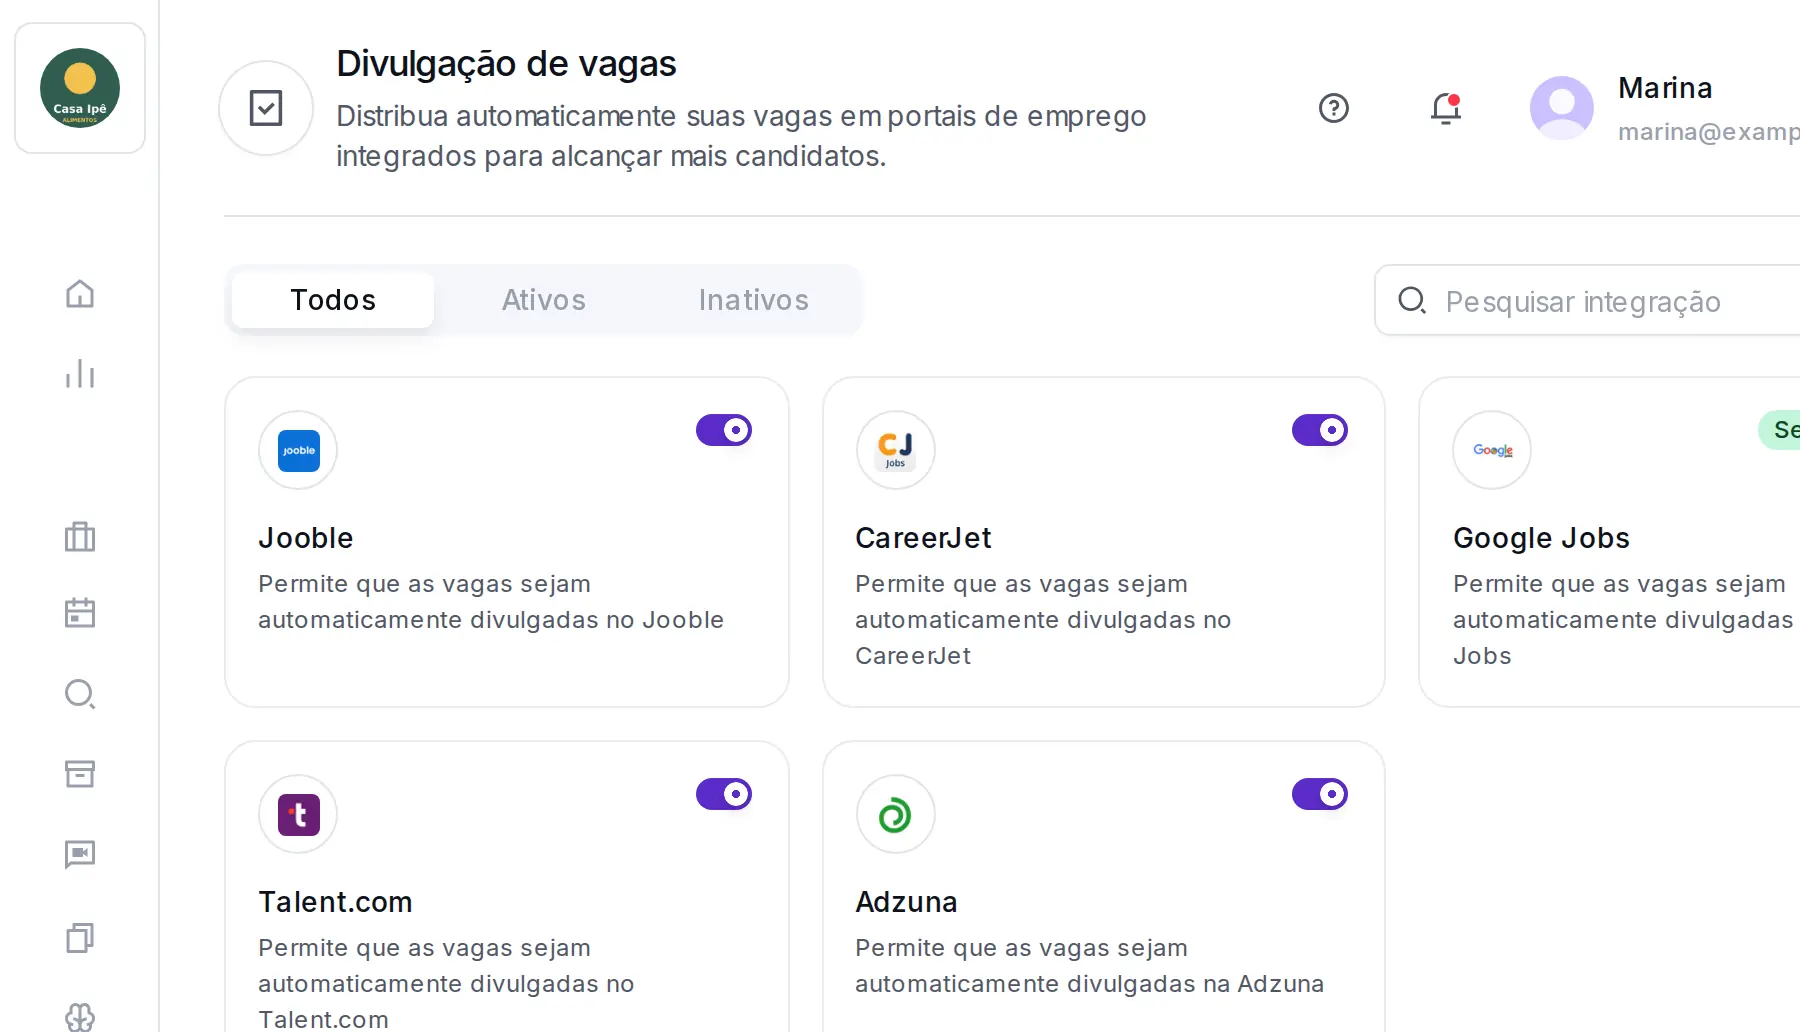The height and width of the screenshot is (1032, 1800).
Task: Click the Jooble card title
Action: coord(306,538)
